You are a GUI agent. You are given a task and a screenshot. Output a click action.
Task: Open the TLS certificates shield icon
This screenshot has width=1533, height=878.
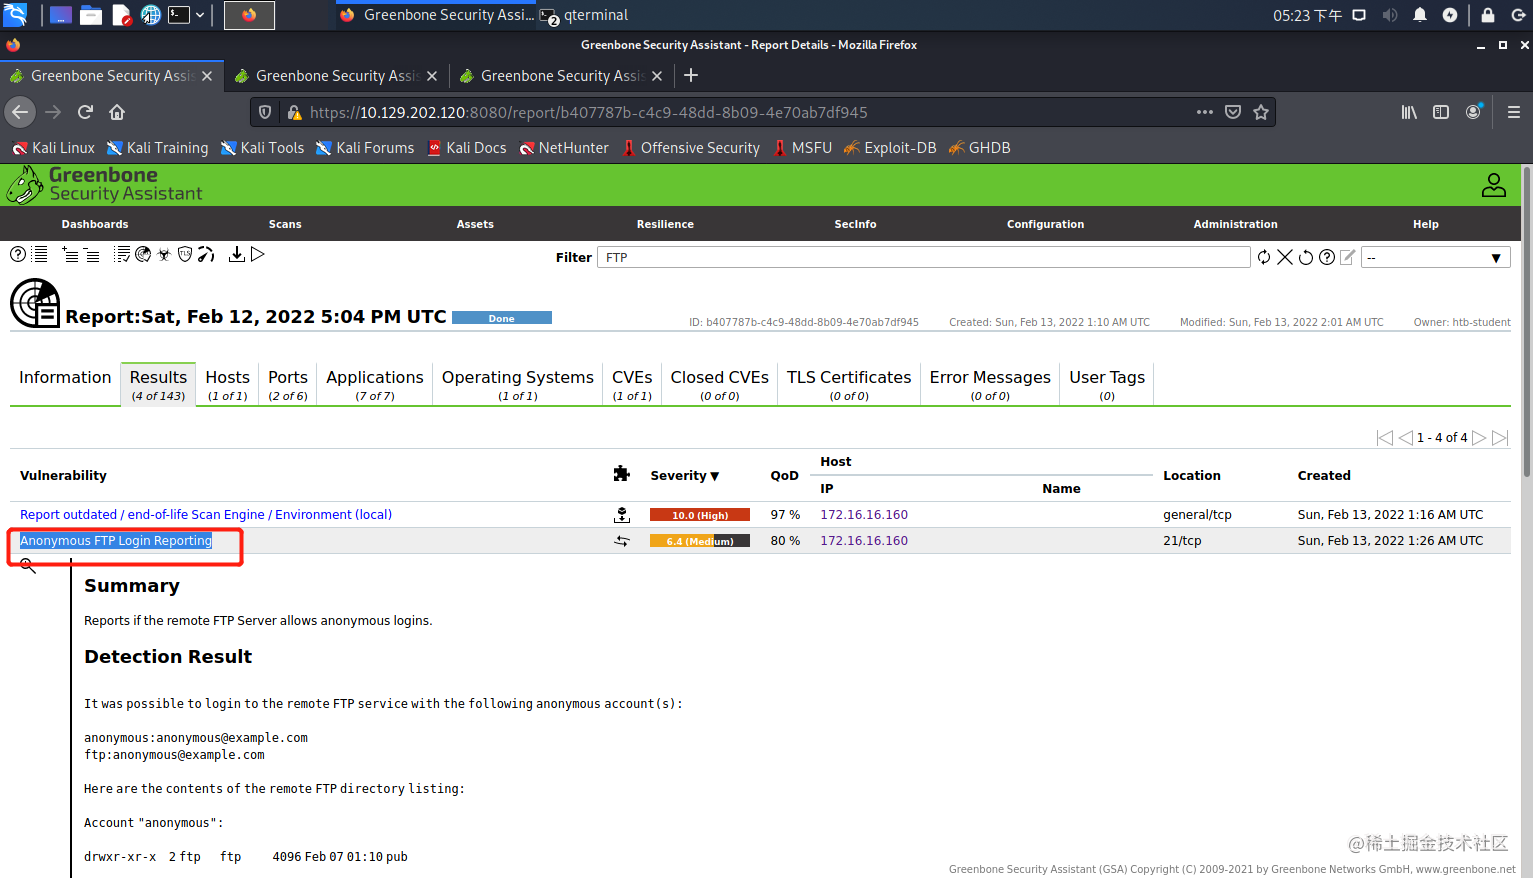click(185, 255)
